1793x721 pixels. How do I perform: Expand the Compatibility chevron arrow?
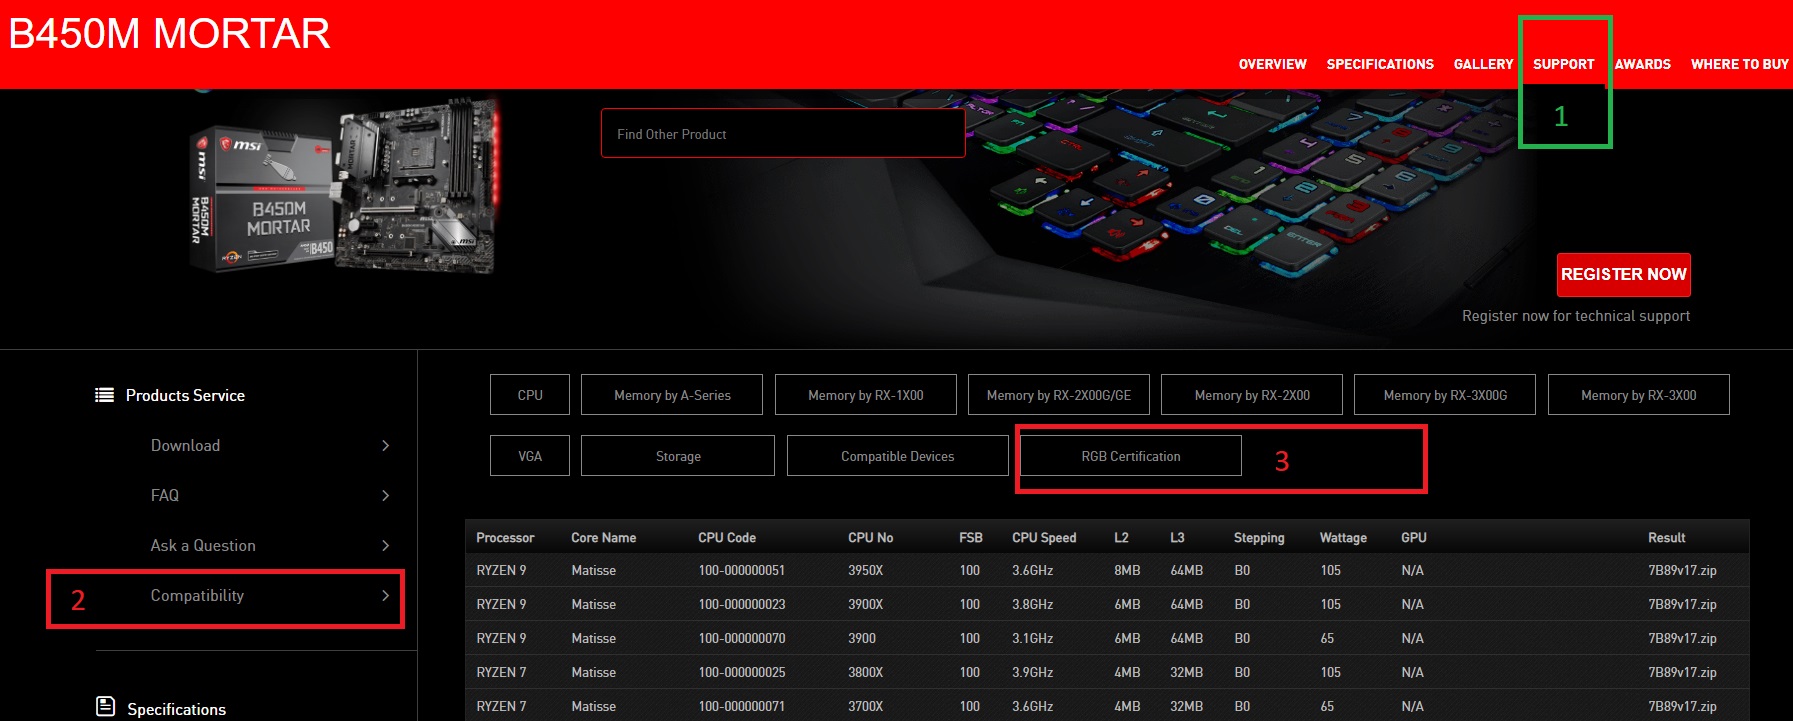pos(385,596)
